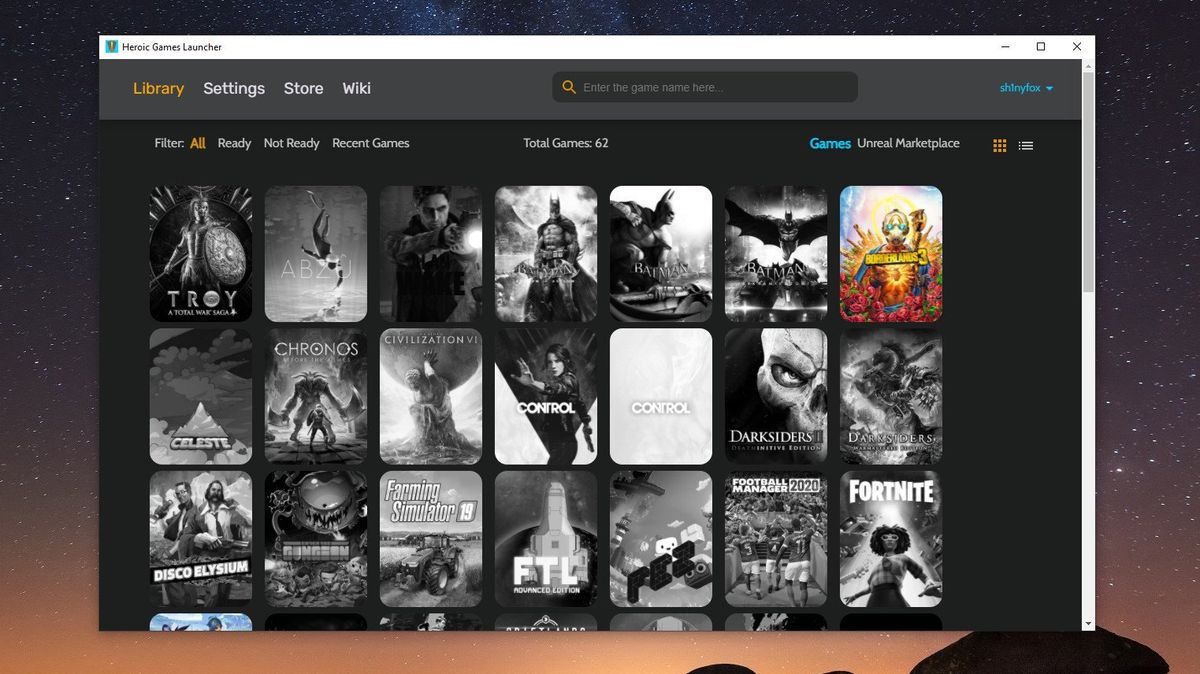Screen dimensions: 1200x674
Task: Filter games by Not Ready
Action: (291, 143)
